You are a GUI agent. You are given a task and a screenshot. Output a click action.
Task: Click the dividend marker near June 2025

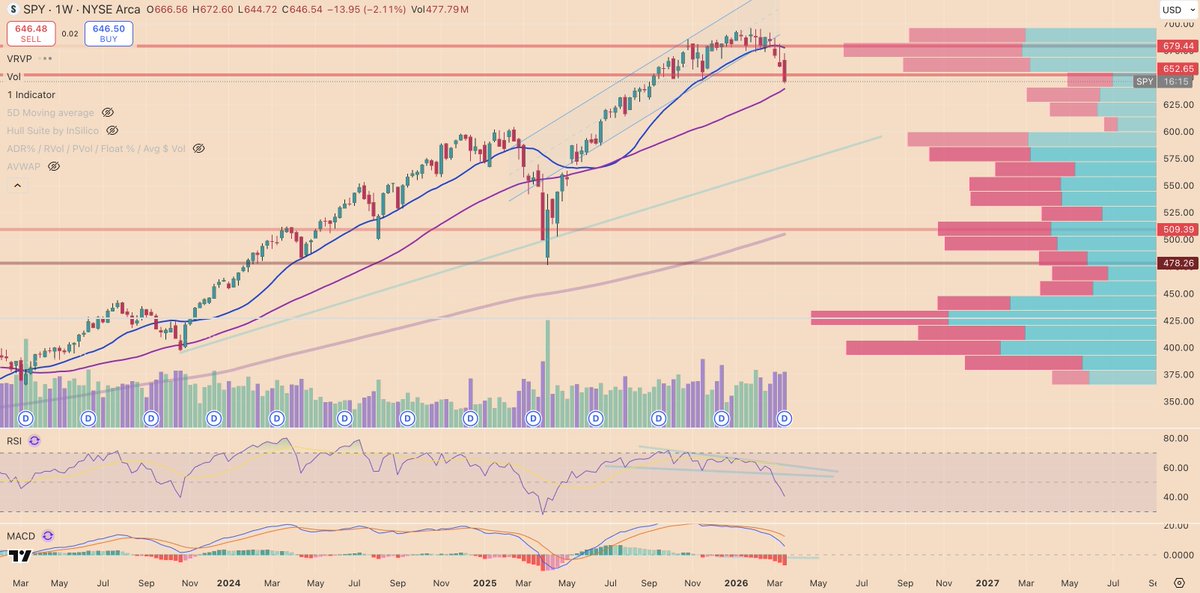596,417
